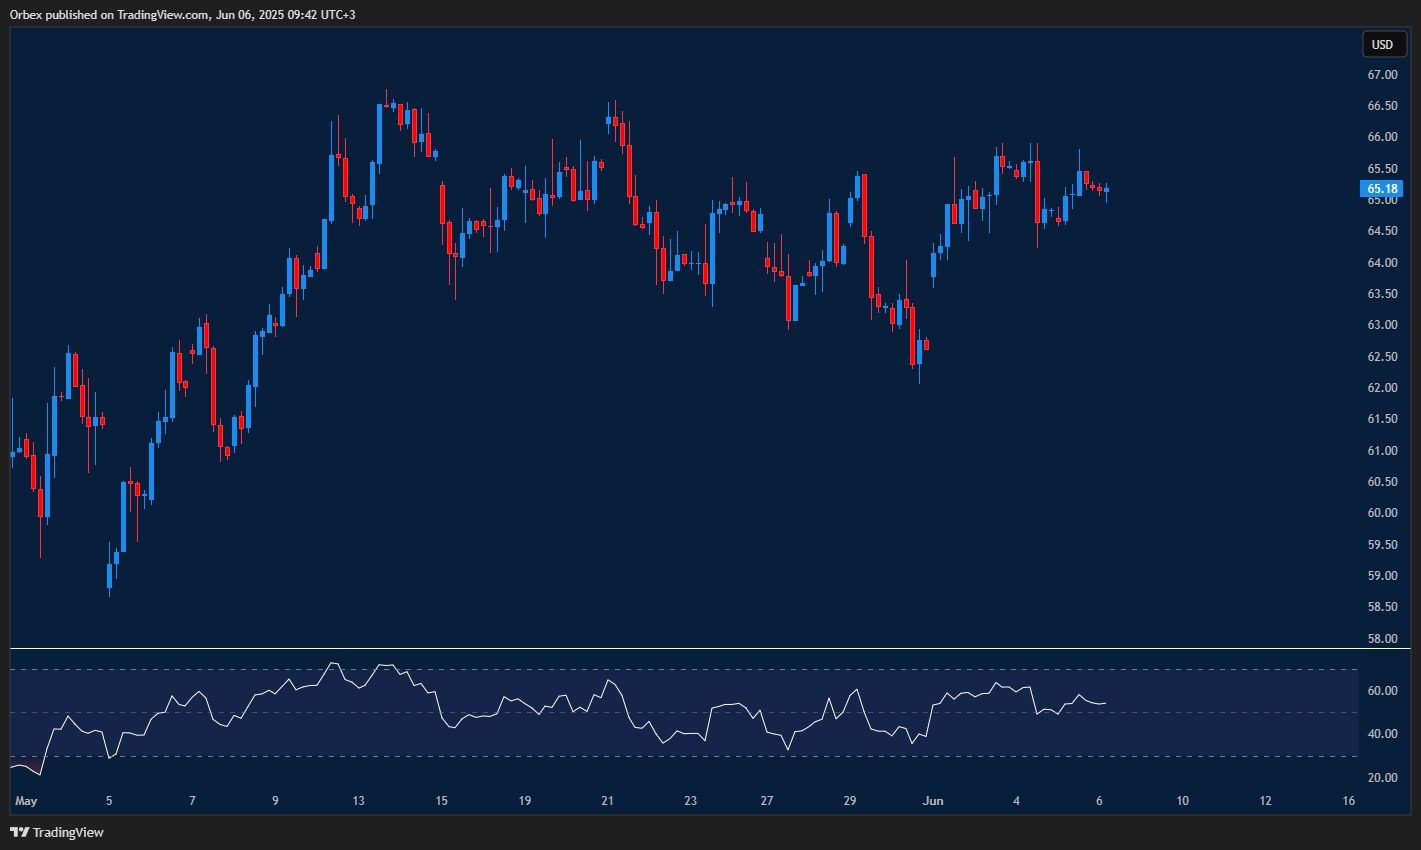Click the 60.00 RSI scale label
Image resolution: width=1421 pixels, height=850 pixels.
(1381, 691)
